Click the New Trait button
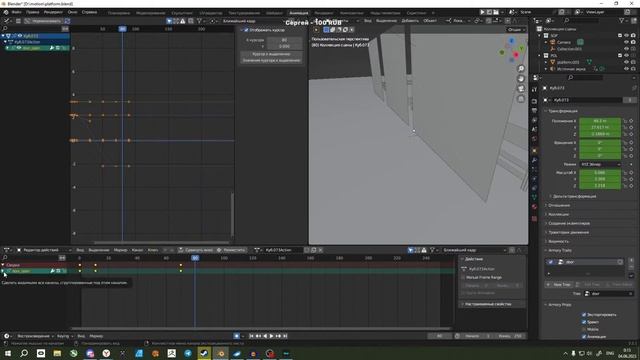 [x=559, y=284]
